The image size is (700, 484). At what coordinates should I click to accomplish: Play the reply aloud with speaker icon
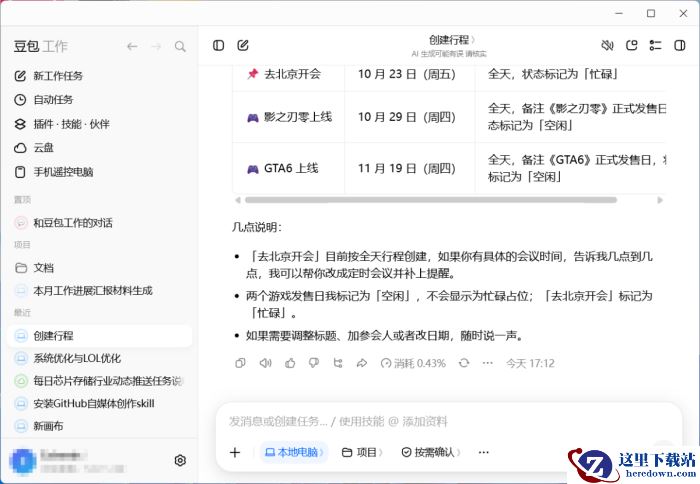tap(266, 363)
